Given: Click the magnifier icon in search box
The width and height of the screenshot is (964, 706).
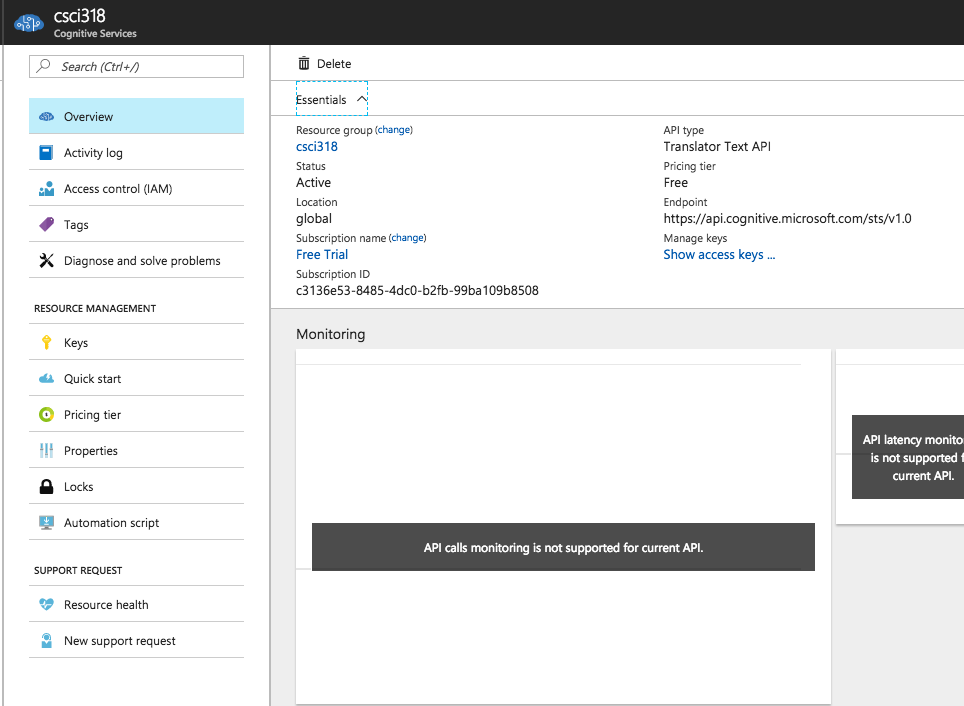Looking at the screenshot, I should 44,66.
